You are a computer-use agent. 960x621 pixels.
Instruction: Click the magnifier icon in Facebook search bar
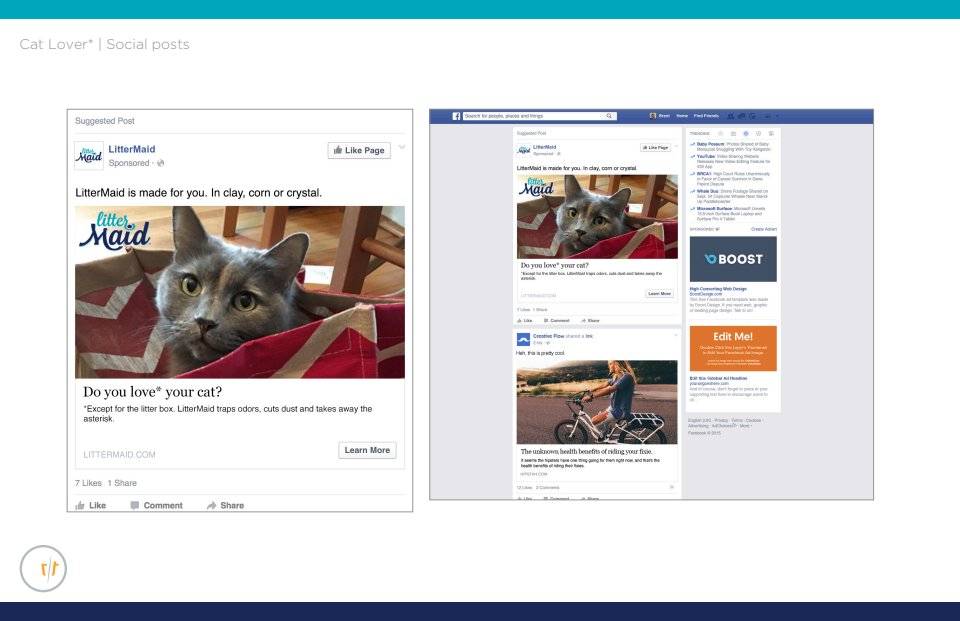(x=609, y=116)
